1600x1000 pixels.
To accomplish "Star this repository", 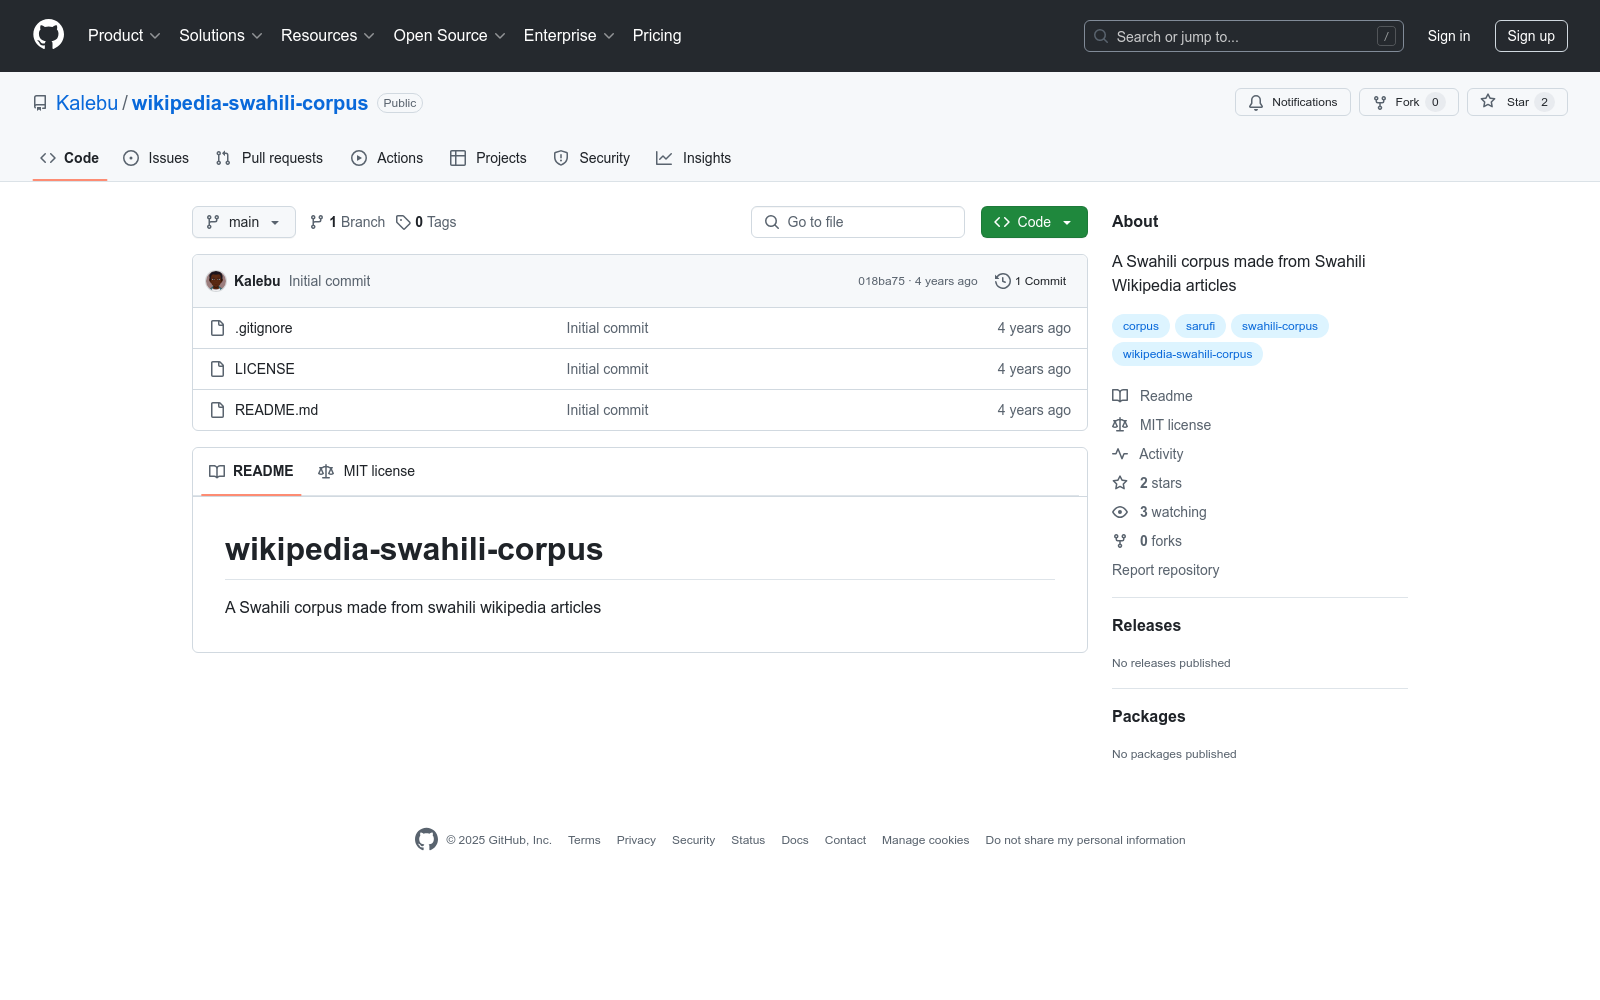I will [x=1517, y=102].
